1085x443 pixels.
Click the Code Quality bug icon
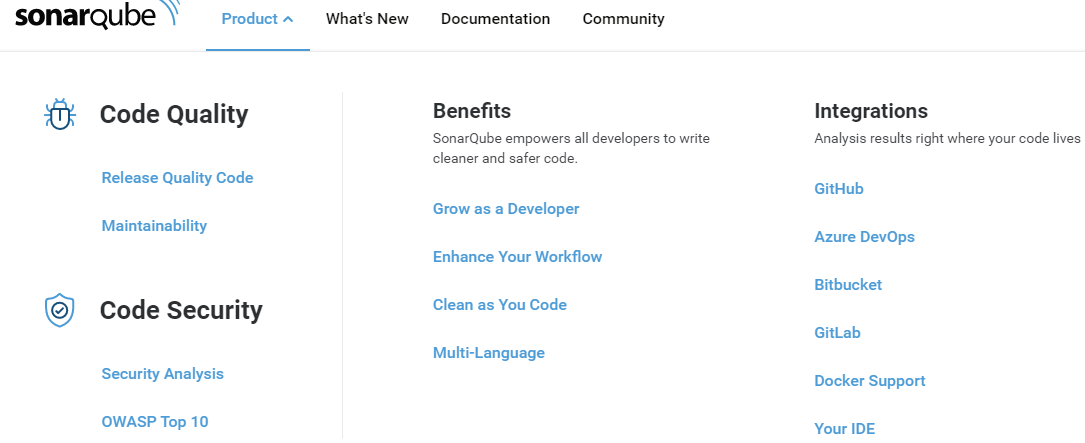[x=60, y=114]
